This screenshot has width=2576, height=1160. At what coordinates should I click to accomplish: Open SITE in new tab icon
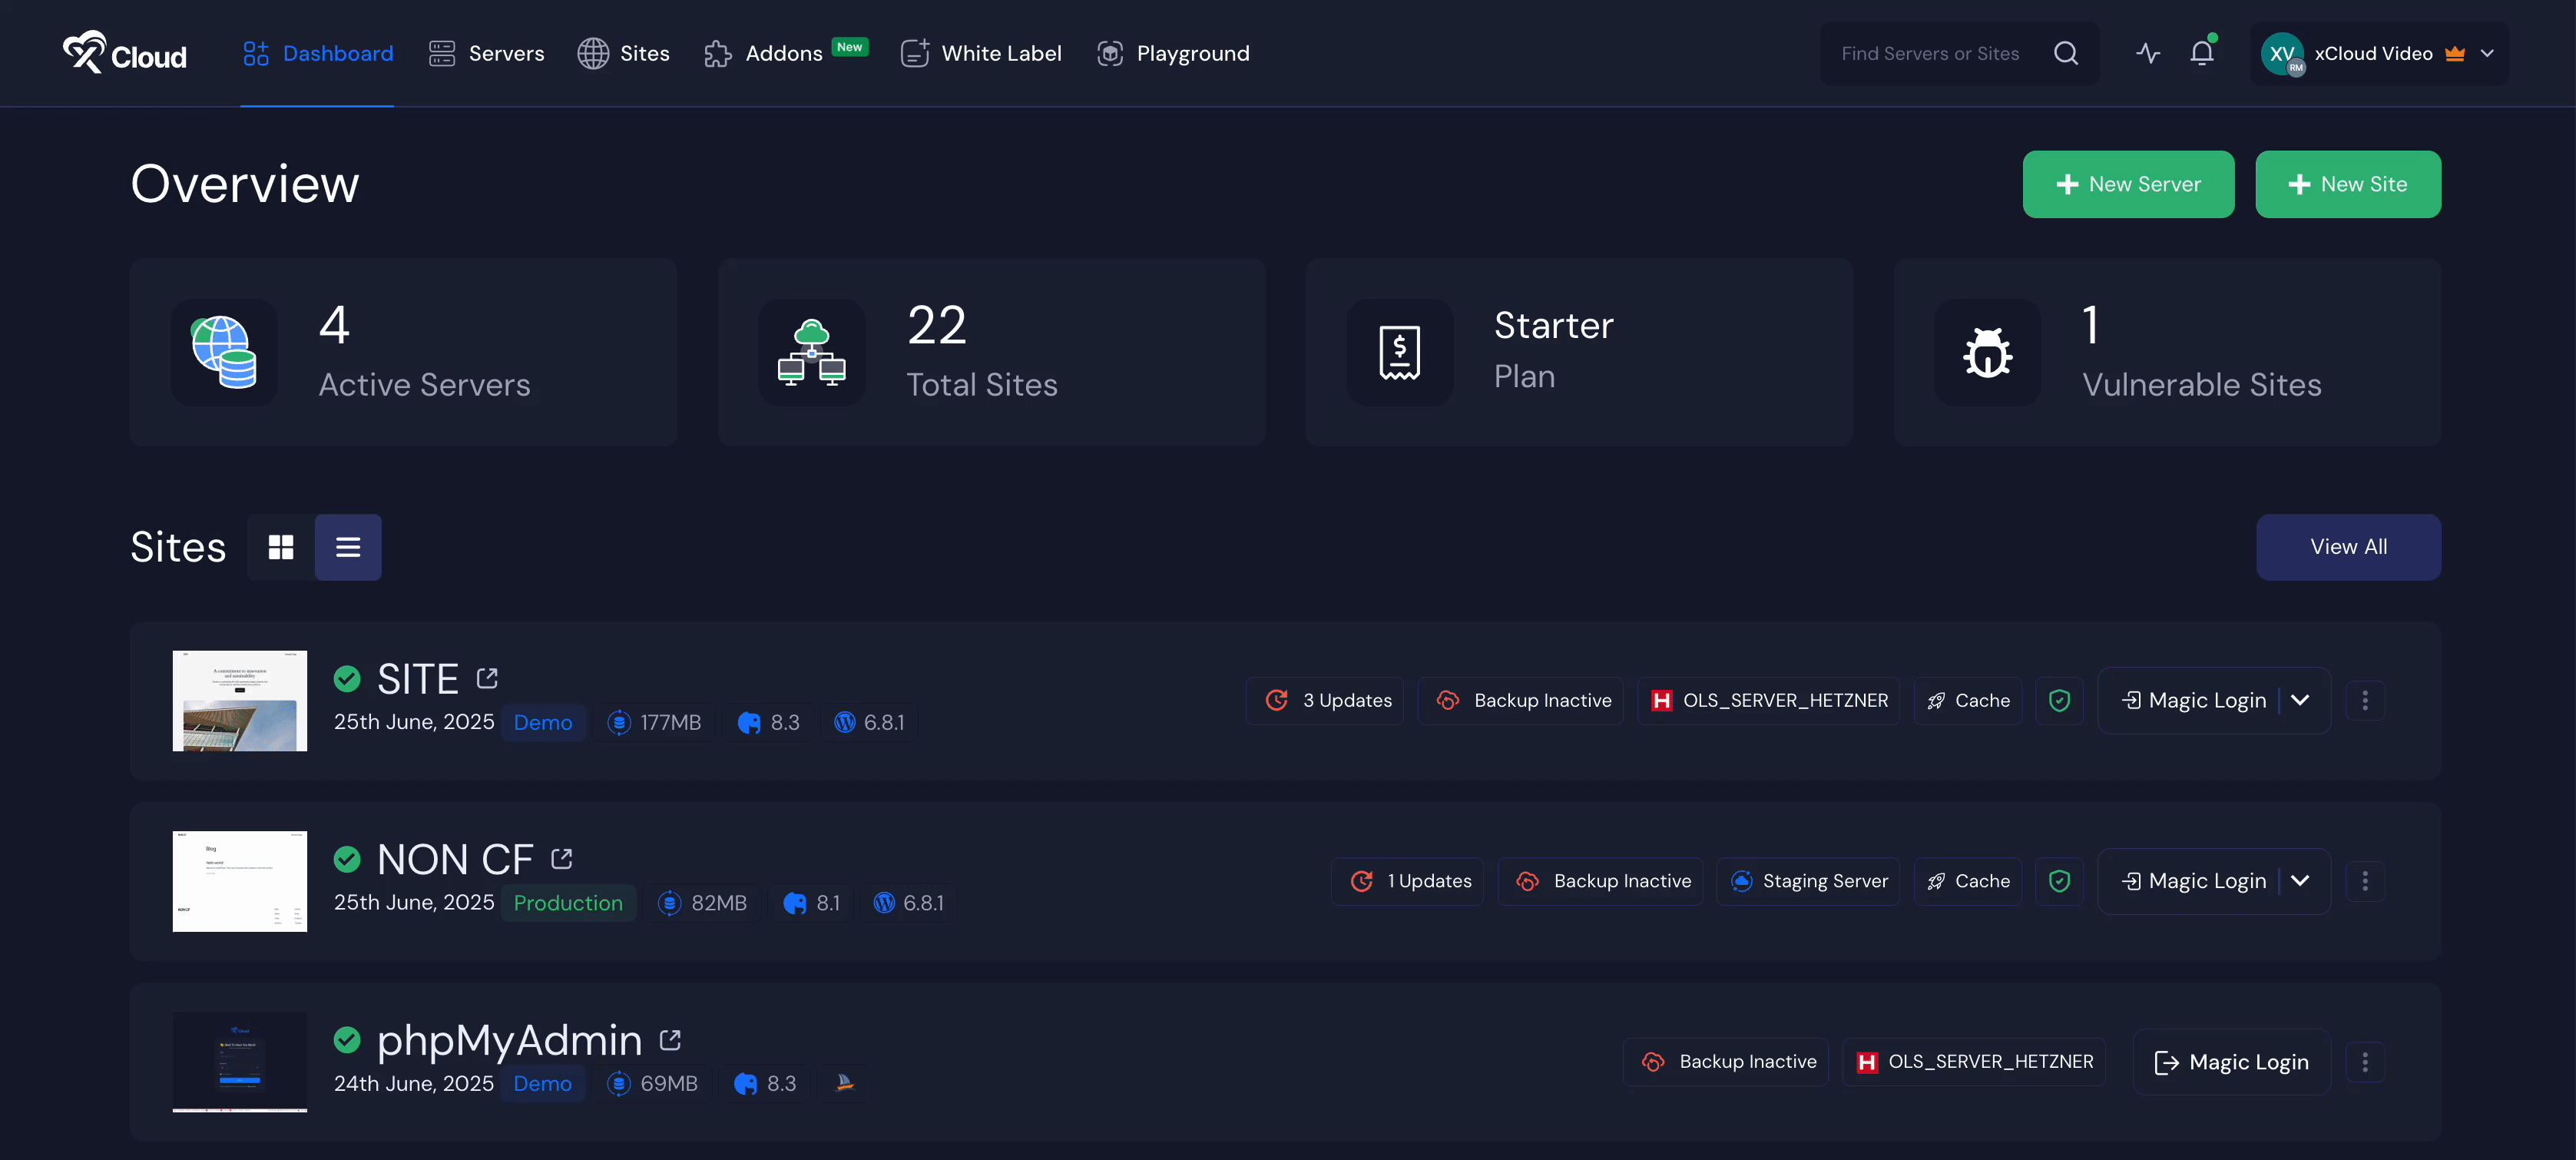(487, 678)
